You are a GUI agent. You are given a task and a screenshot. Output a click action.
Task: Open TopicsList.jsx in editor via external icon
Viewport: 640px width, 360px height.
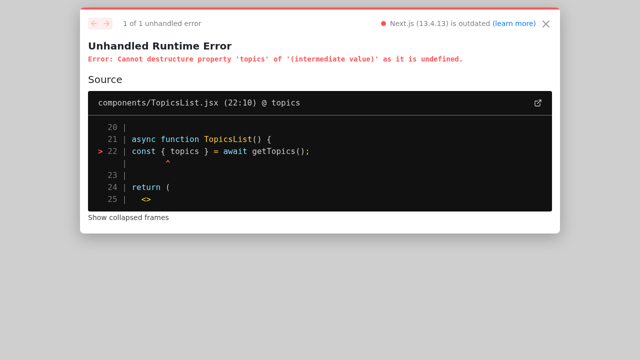pos(538,103)
